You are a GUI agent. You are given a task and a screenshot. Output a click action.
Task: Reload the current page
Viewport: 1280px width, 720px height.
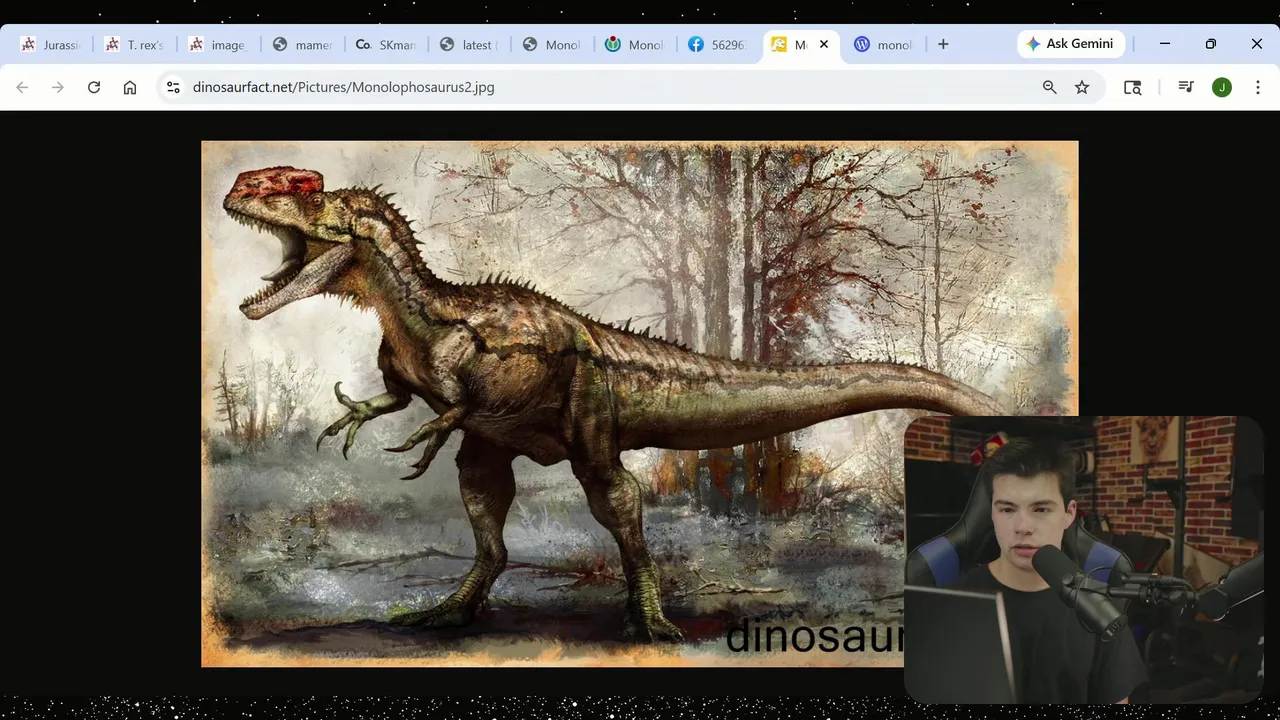coord(94,87)
